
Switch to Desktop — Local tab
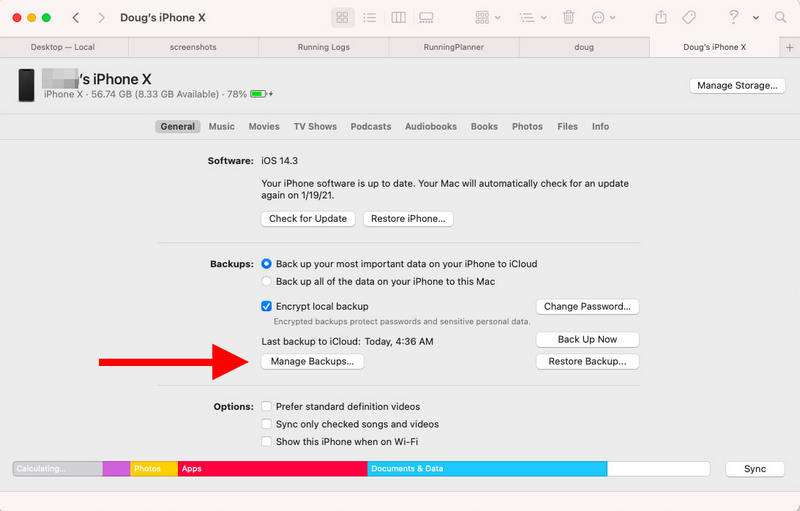[x=63, y=47]
